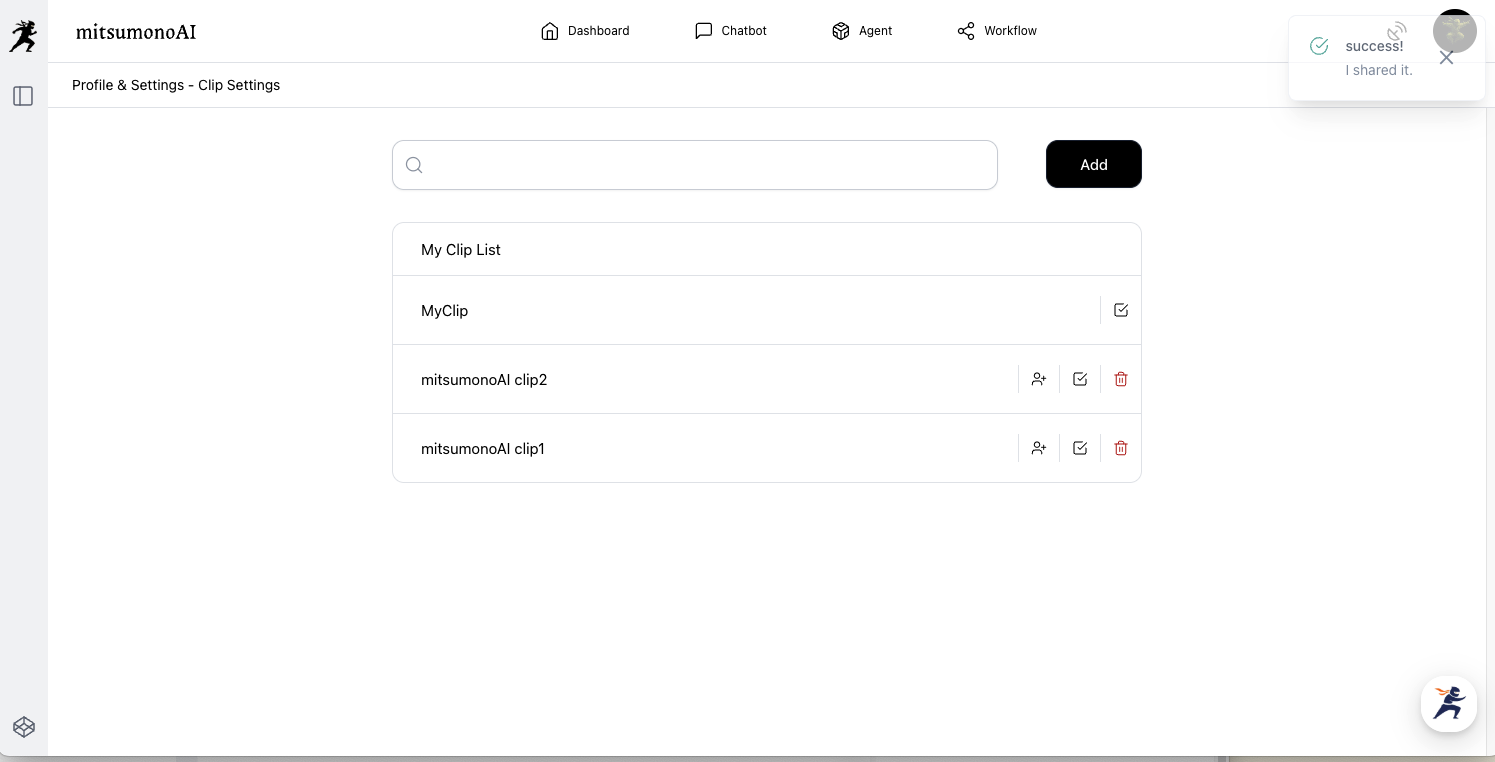Open the ninja chat assistant bubble
The image size is (1495, 762).
(x=1449, y=703)
